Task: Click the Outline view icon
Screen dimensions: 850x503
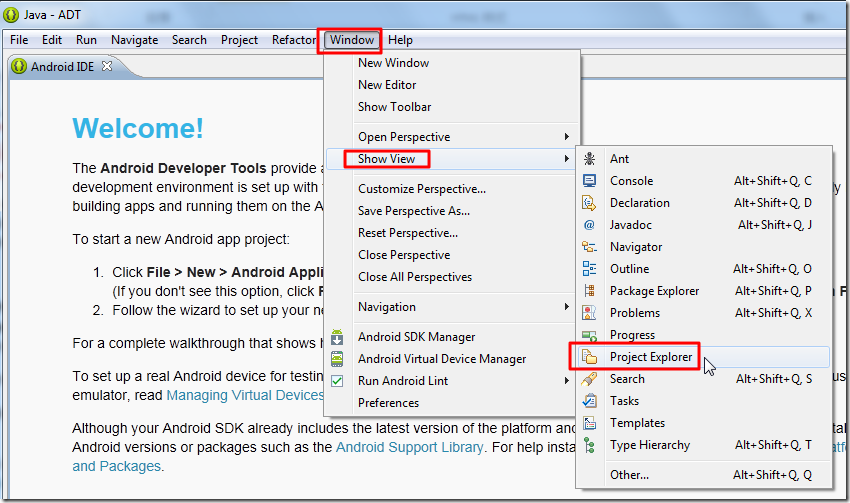Action: pos(589,269)
